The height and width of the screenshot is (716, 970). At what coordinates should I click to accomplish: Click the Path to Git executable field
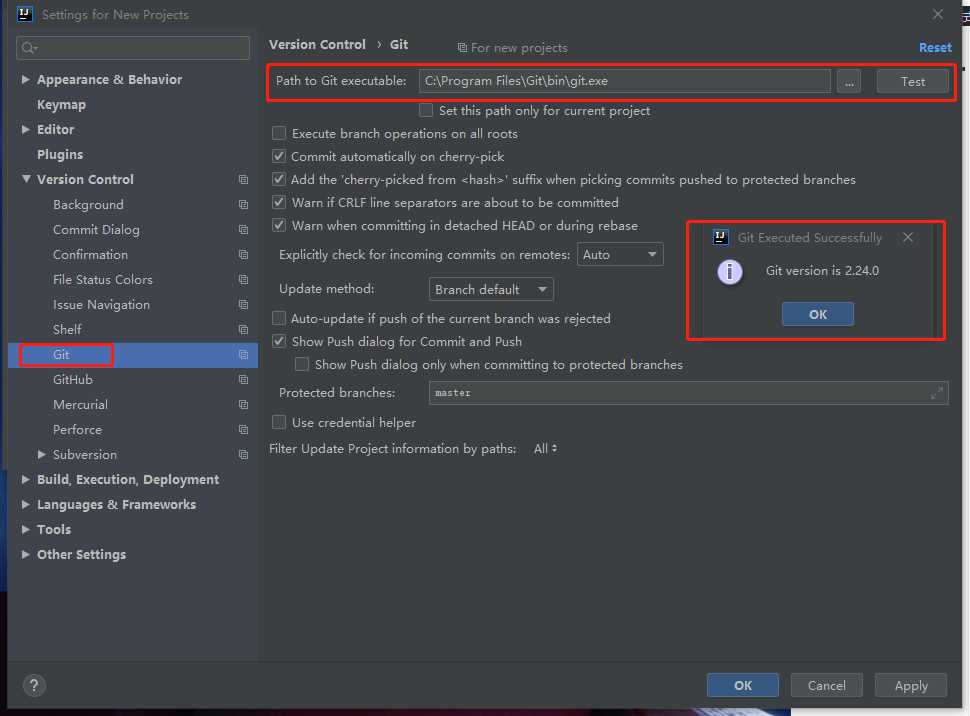(x=624, y=81)
